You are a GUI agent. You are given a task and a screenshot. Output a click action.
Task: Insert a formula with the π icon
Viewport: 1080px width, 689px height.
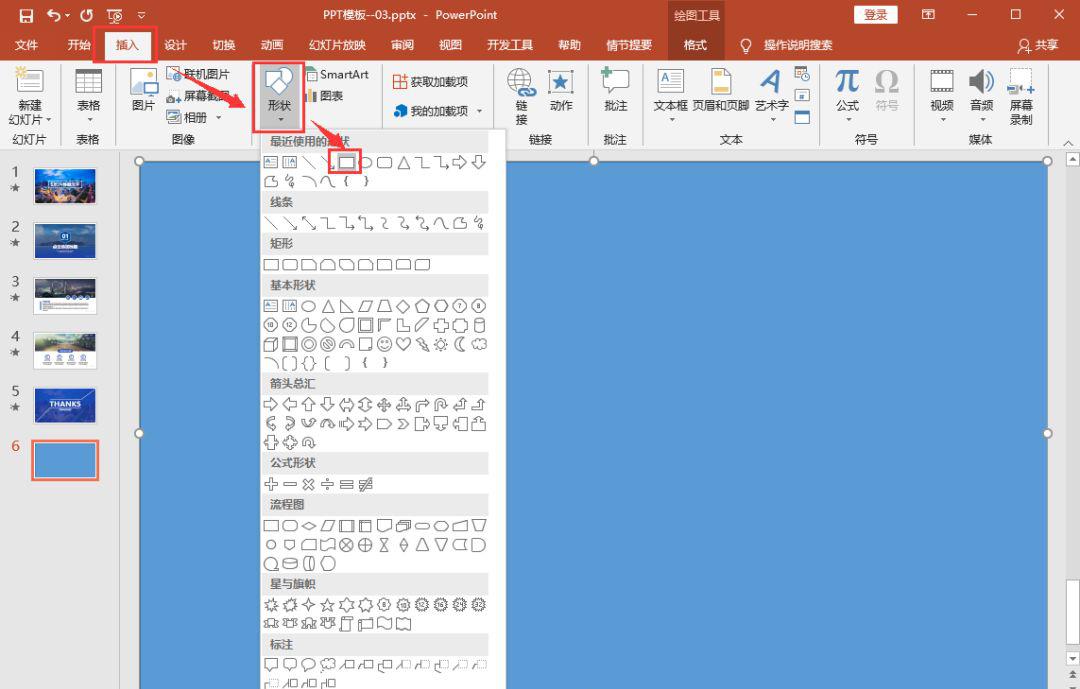[847, 82]
